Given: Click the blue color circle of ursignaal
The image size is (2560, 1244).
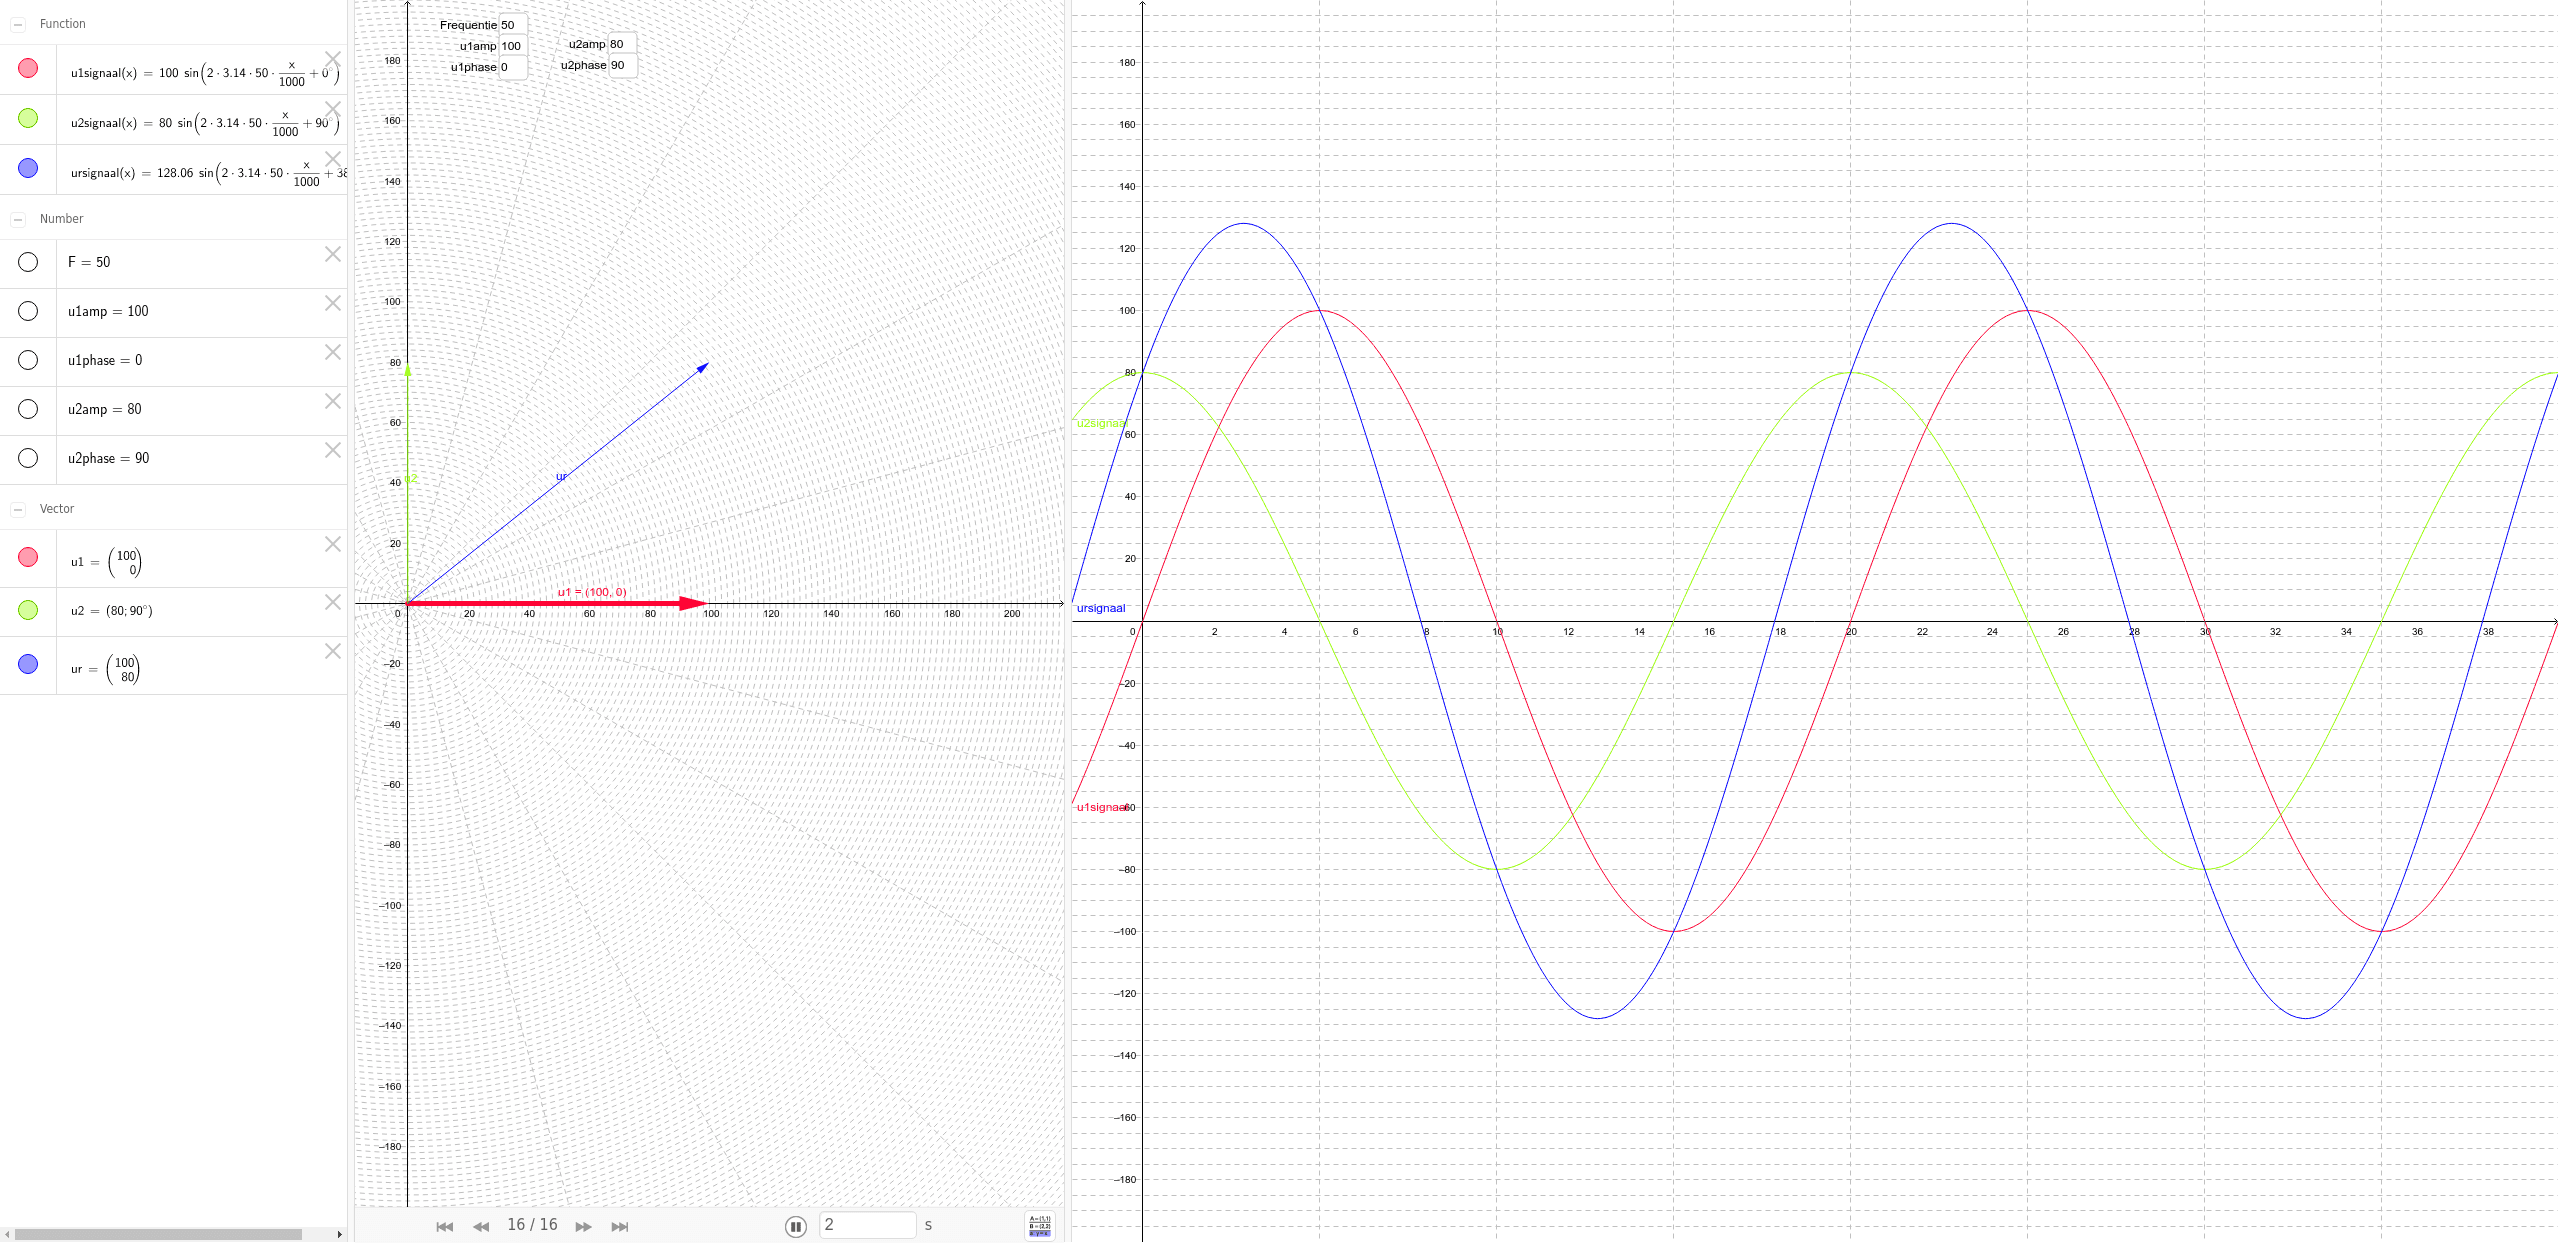Looking at the screenshot, I should tap(27, 169).
